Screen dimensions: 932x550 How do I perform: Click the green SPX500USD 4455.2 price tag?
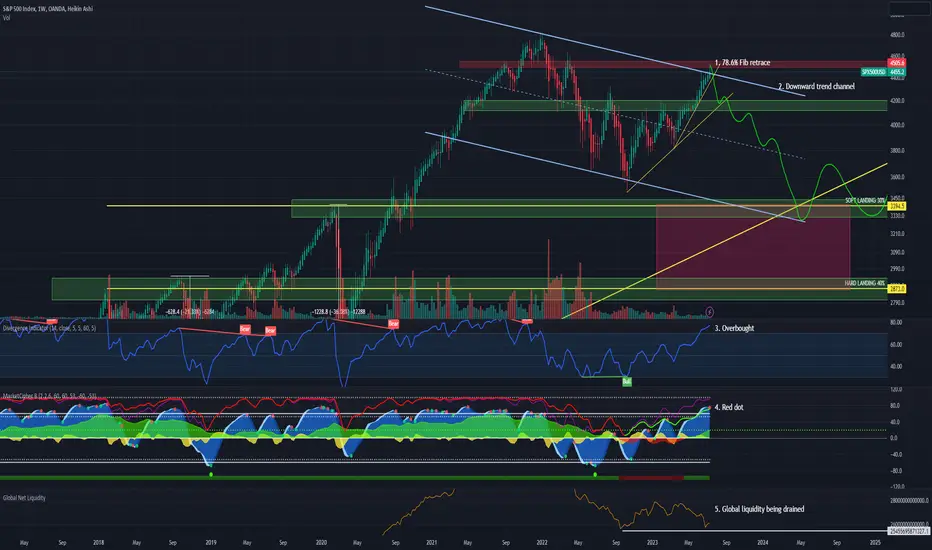point(883,72)
